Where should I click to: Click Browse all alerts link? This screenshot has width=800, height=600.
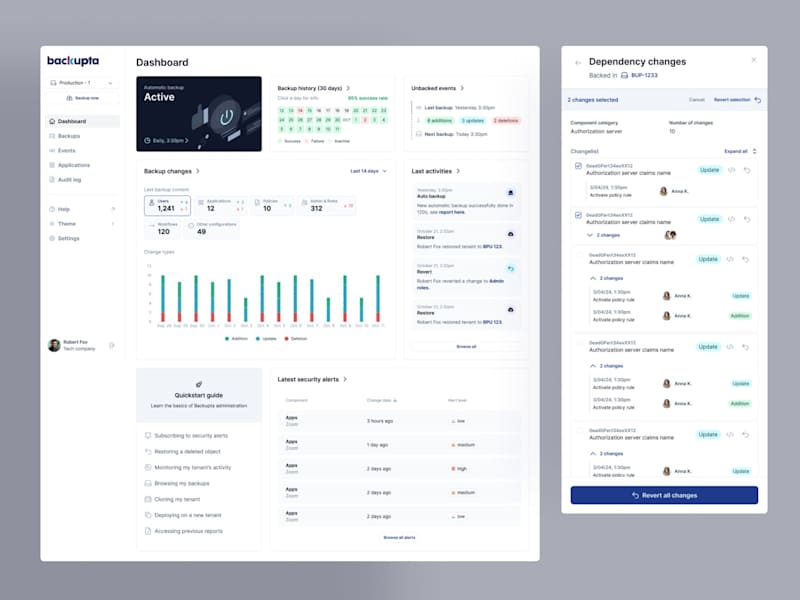[399, 537]
